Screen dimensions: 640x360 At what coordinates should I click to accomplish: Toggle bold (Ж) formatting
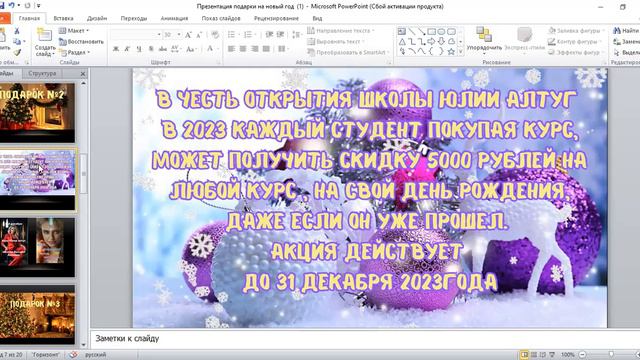point(116,49)
